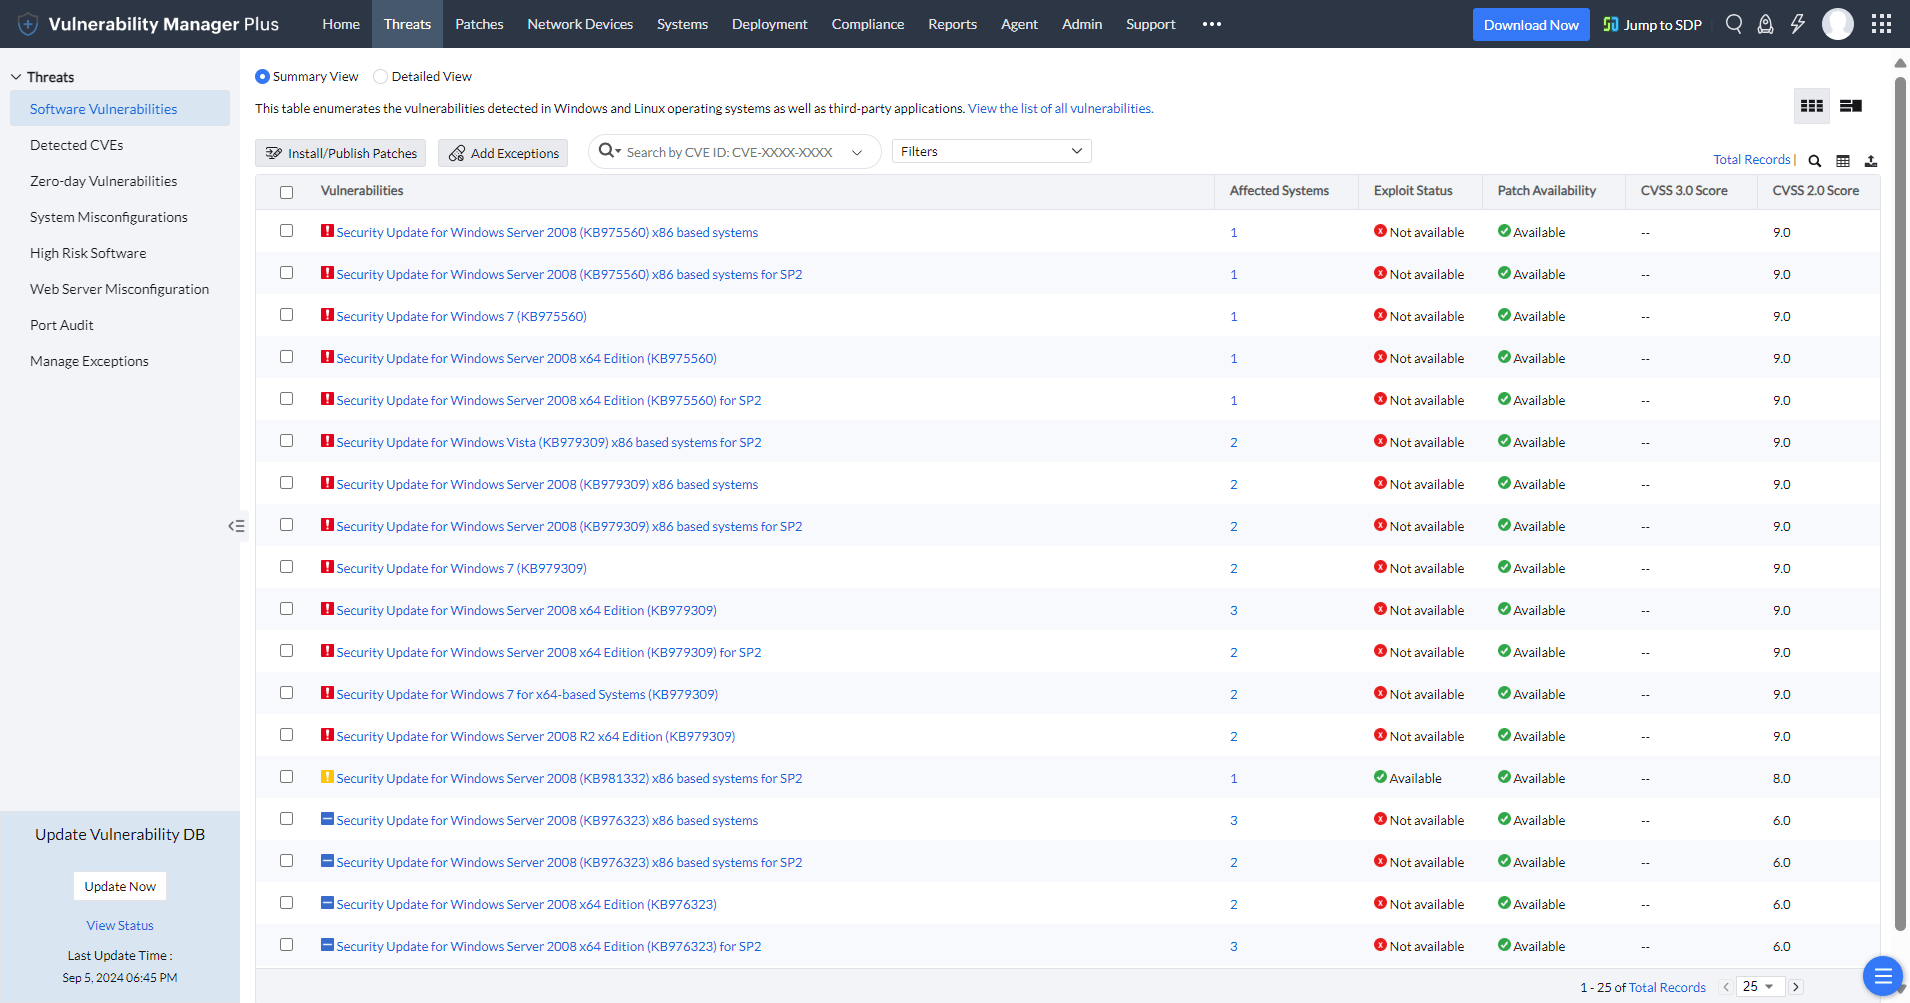This screenshot has width=1910, height=1003.
Task: Check the select-all checkbox in the table header
Action: pos(287,191)
